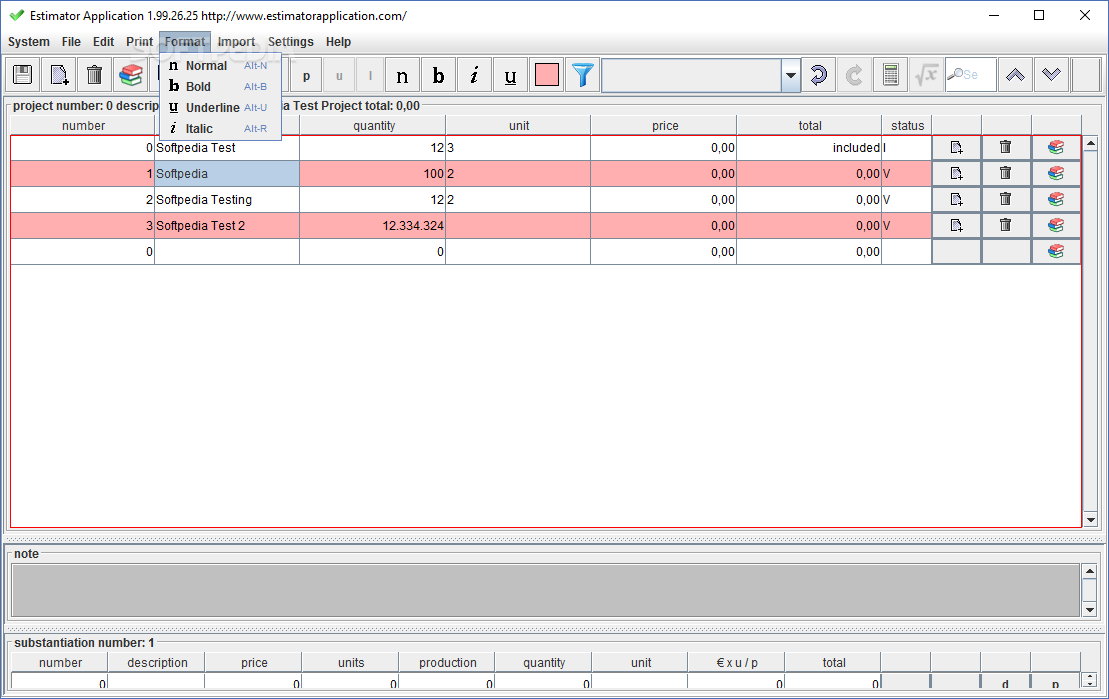Click books icon in Softpedia Test 2 row
The image size is (1109, 699).
[1056, 226]
